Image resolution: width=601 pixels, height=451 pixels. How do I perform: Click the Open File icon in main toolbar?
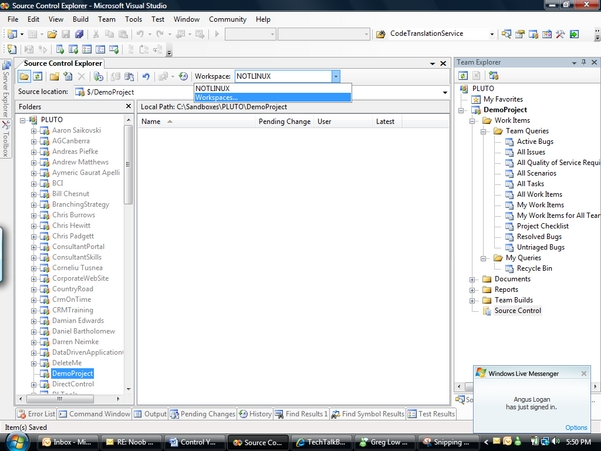point(52,34)
